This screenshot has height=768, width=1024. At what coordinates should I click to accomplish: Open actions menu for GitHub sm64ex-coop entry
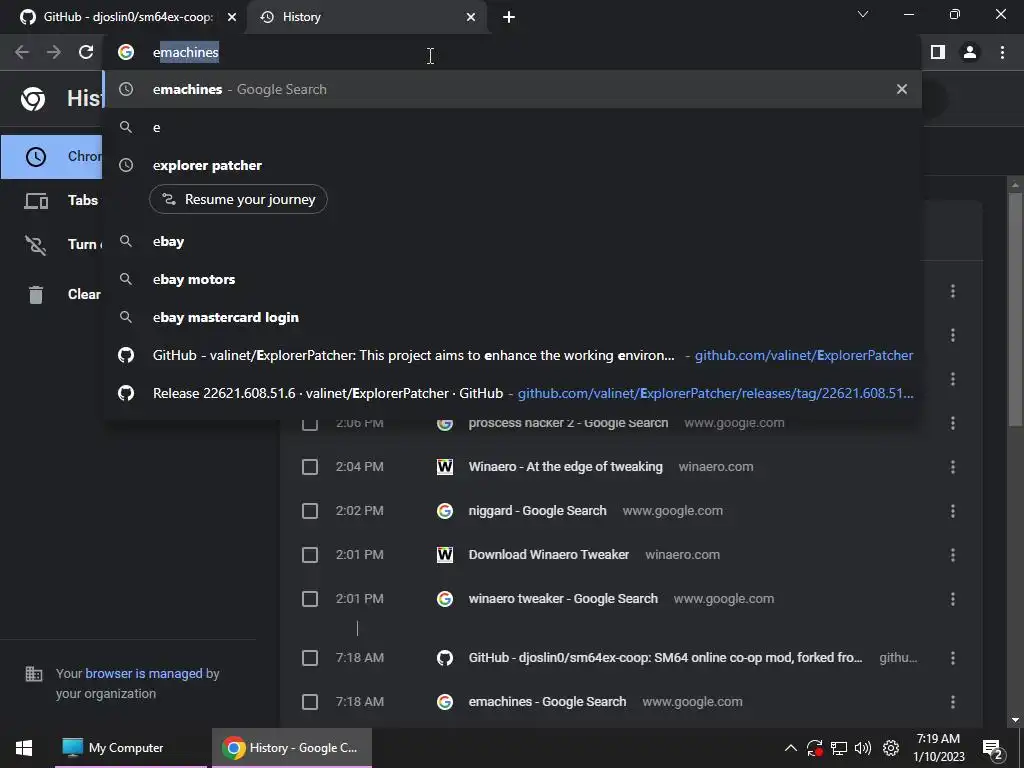pos(953,658)
